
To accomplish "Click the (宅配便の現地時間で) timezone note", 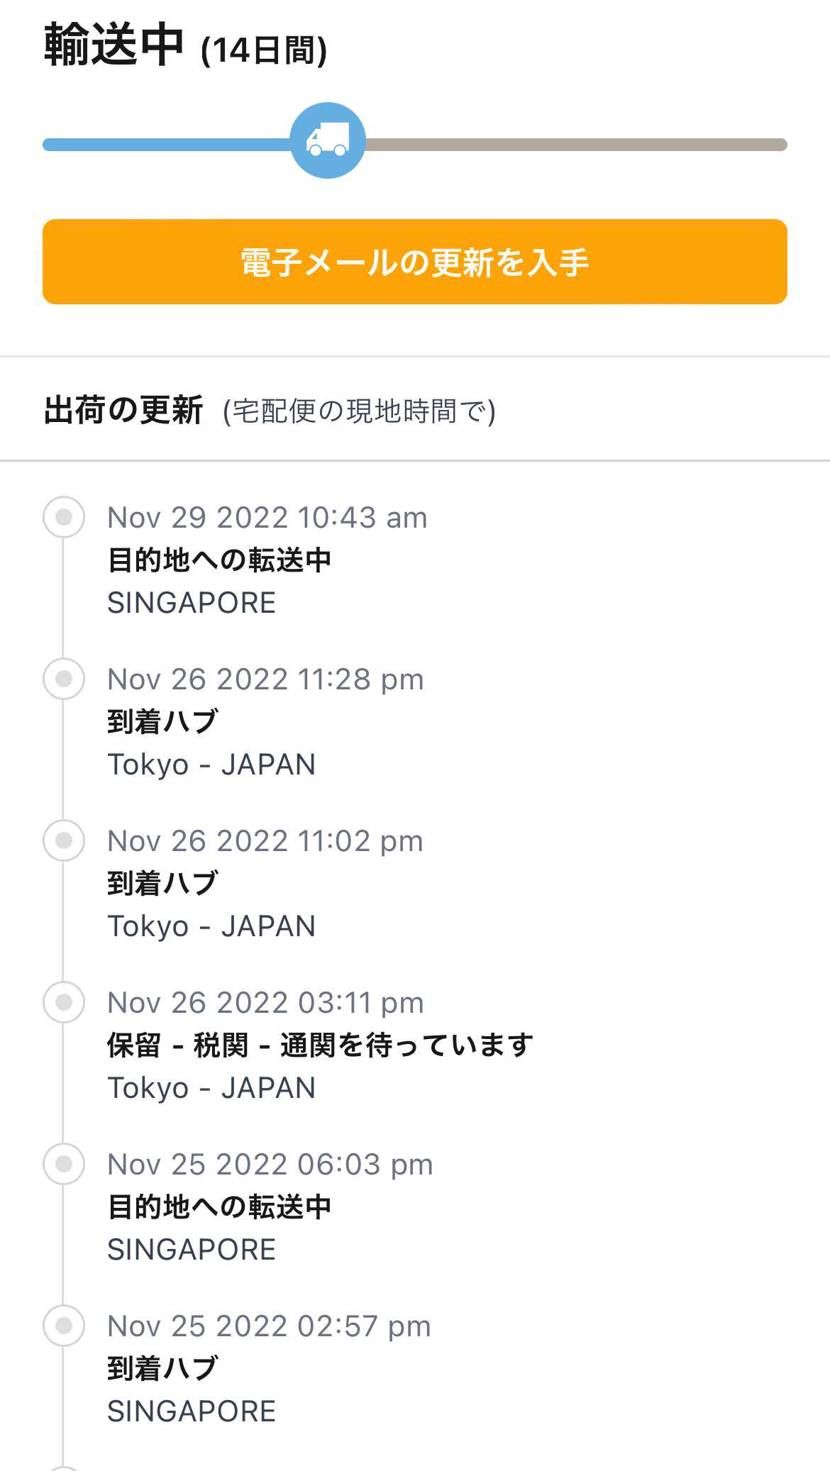I will point(360,411).
